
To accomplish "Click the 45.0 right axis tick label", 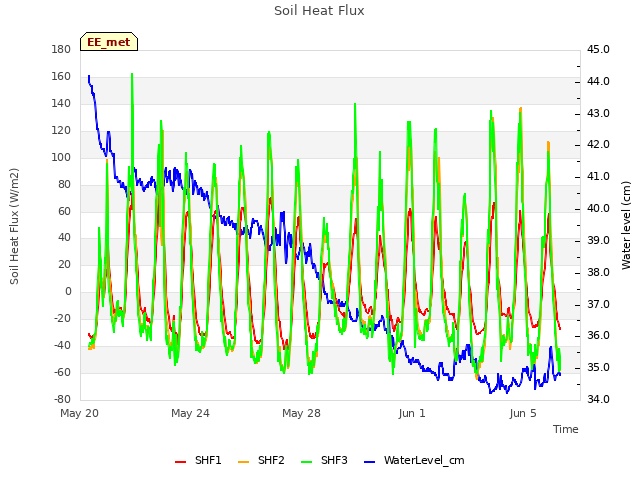I will tap(598, 49).
